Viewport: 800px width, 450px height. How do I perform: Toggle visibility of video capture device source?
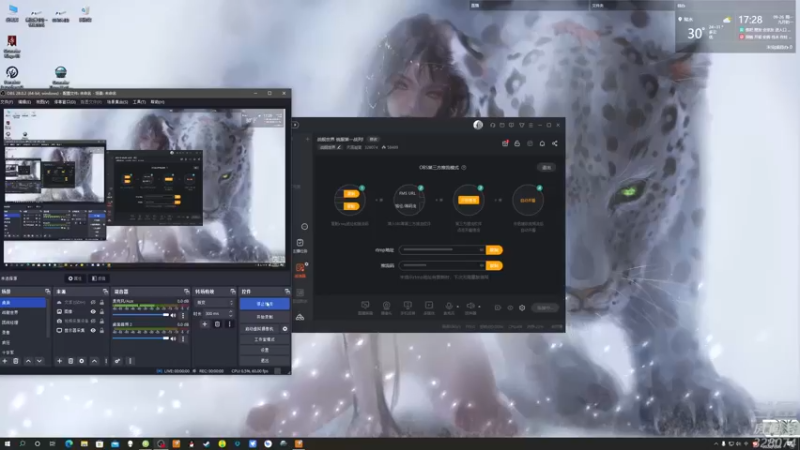(x=93, y=321)
